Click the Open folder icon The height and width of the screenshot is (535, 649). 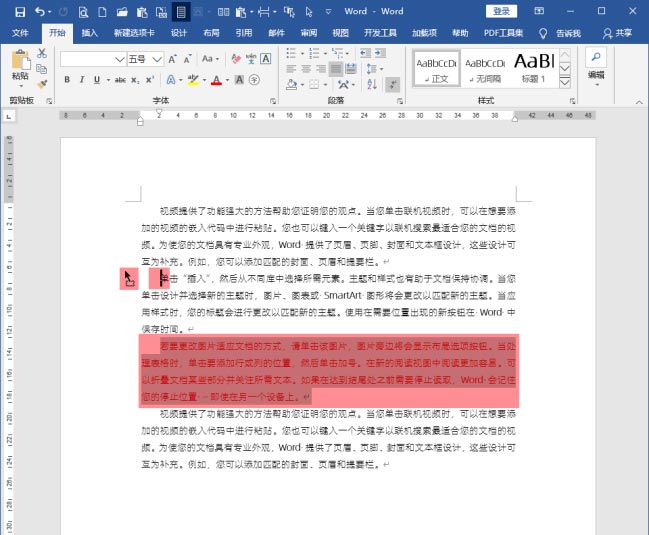click(122, 12)
